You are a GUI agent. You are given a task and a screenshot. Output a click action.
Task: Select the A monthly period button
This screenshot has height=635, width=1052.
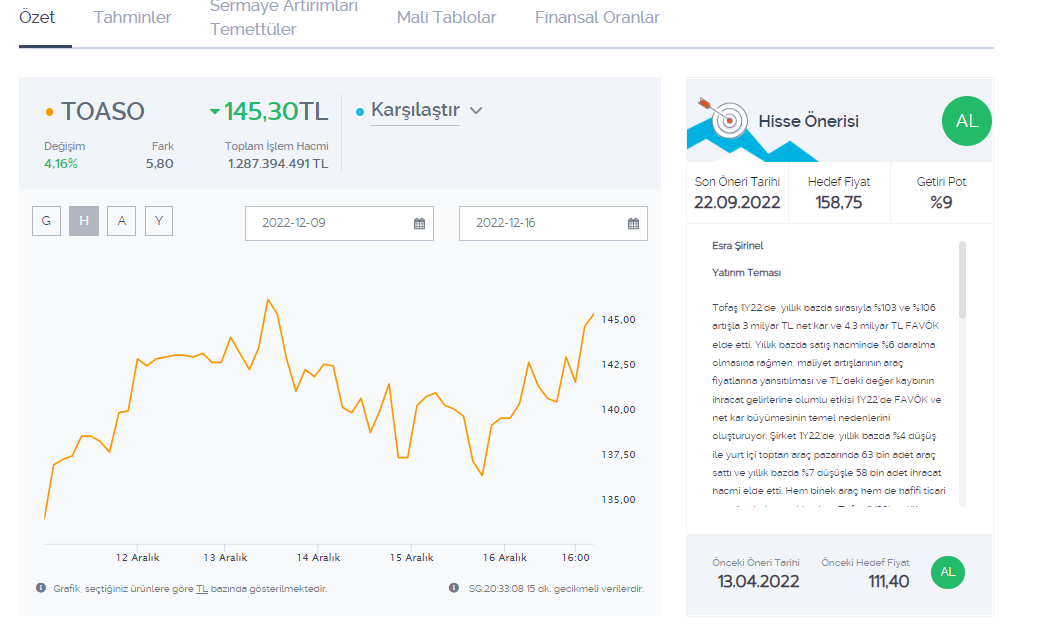121,221
